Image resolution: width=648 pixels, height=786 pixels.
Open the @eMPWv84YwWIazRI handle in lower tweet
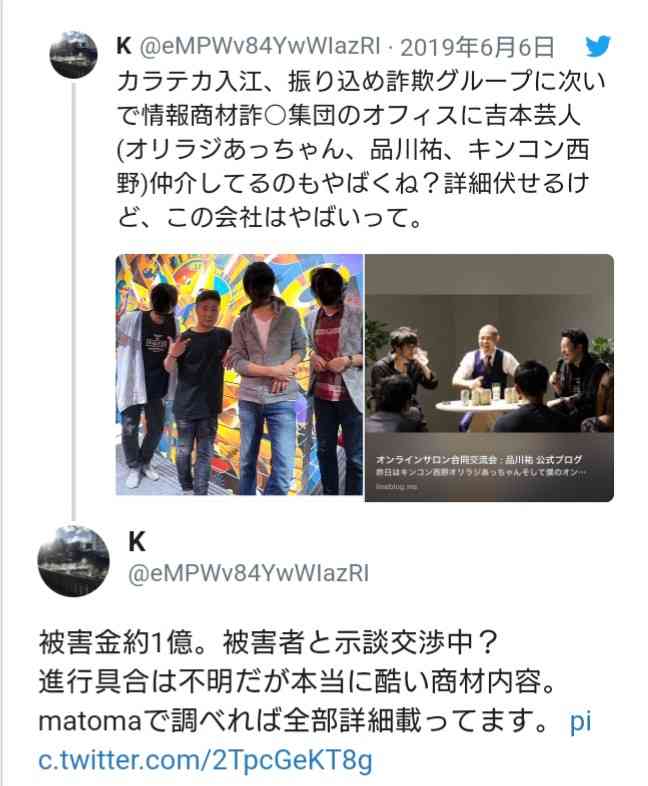click(249, 573)
